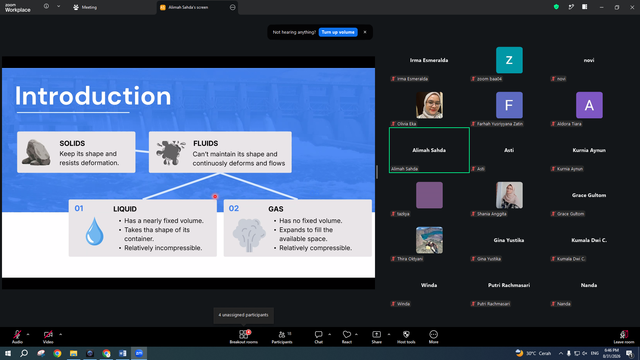
Task: Open File Explorer from taskbar
Action: [x=73, y=353]
